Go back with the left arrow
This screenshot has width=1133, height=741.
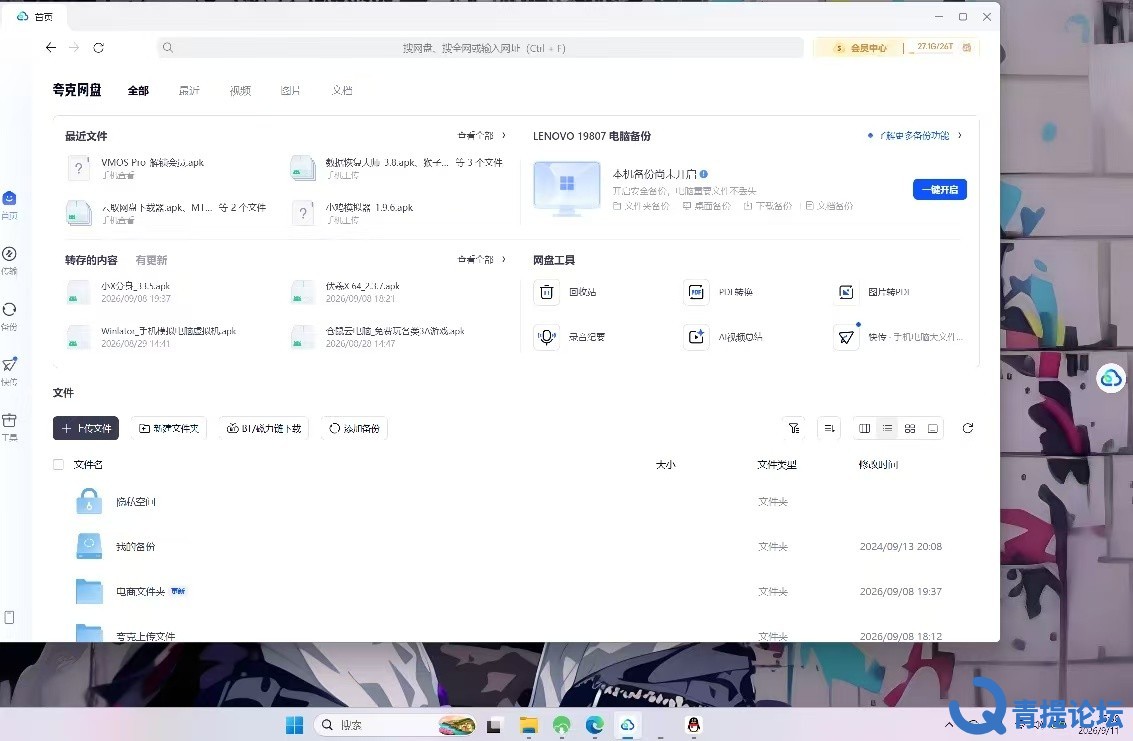click(x=51, y=48)
